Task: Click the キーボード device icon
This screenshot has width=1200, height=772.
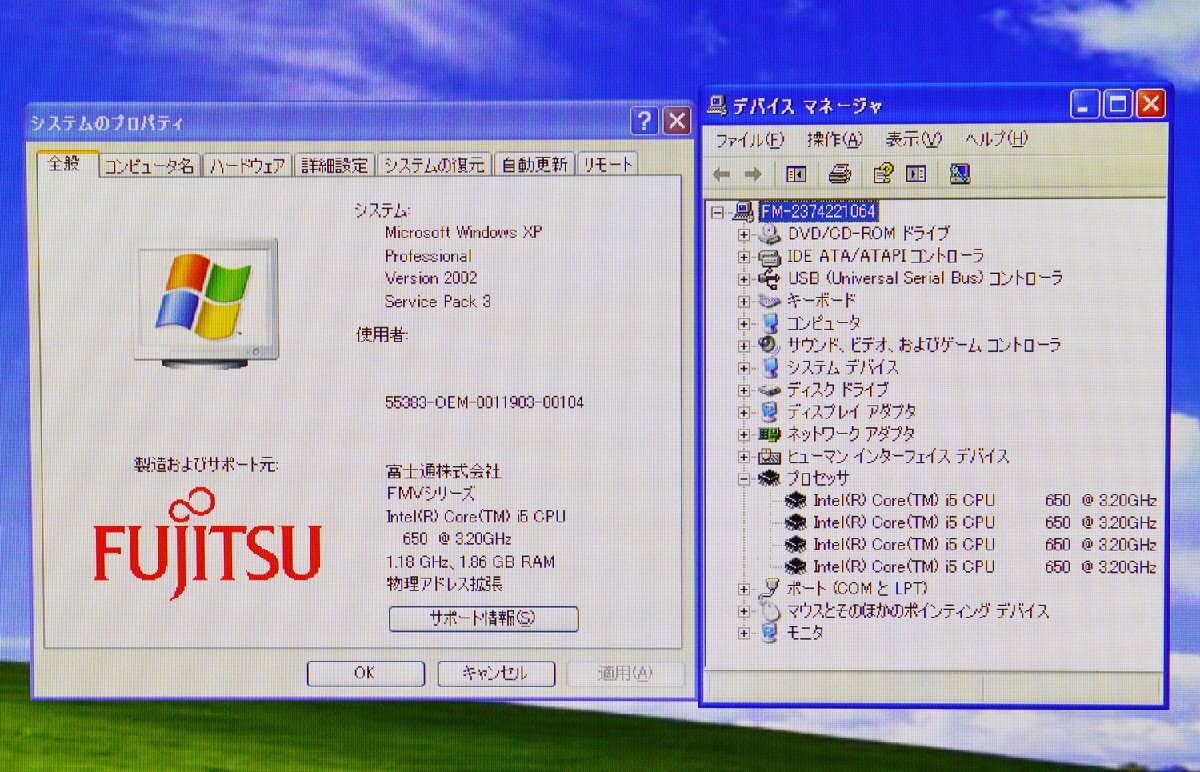Action: 770,300
